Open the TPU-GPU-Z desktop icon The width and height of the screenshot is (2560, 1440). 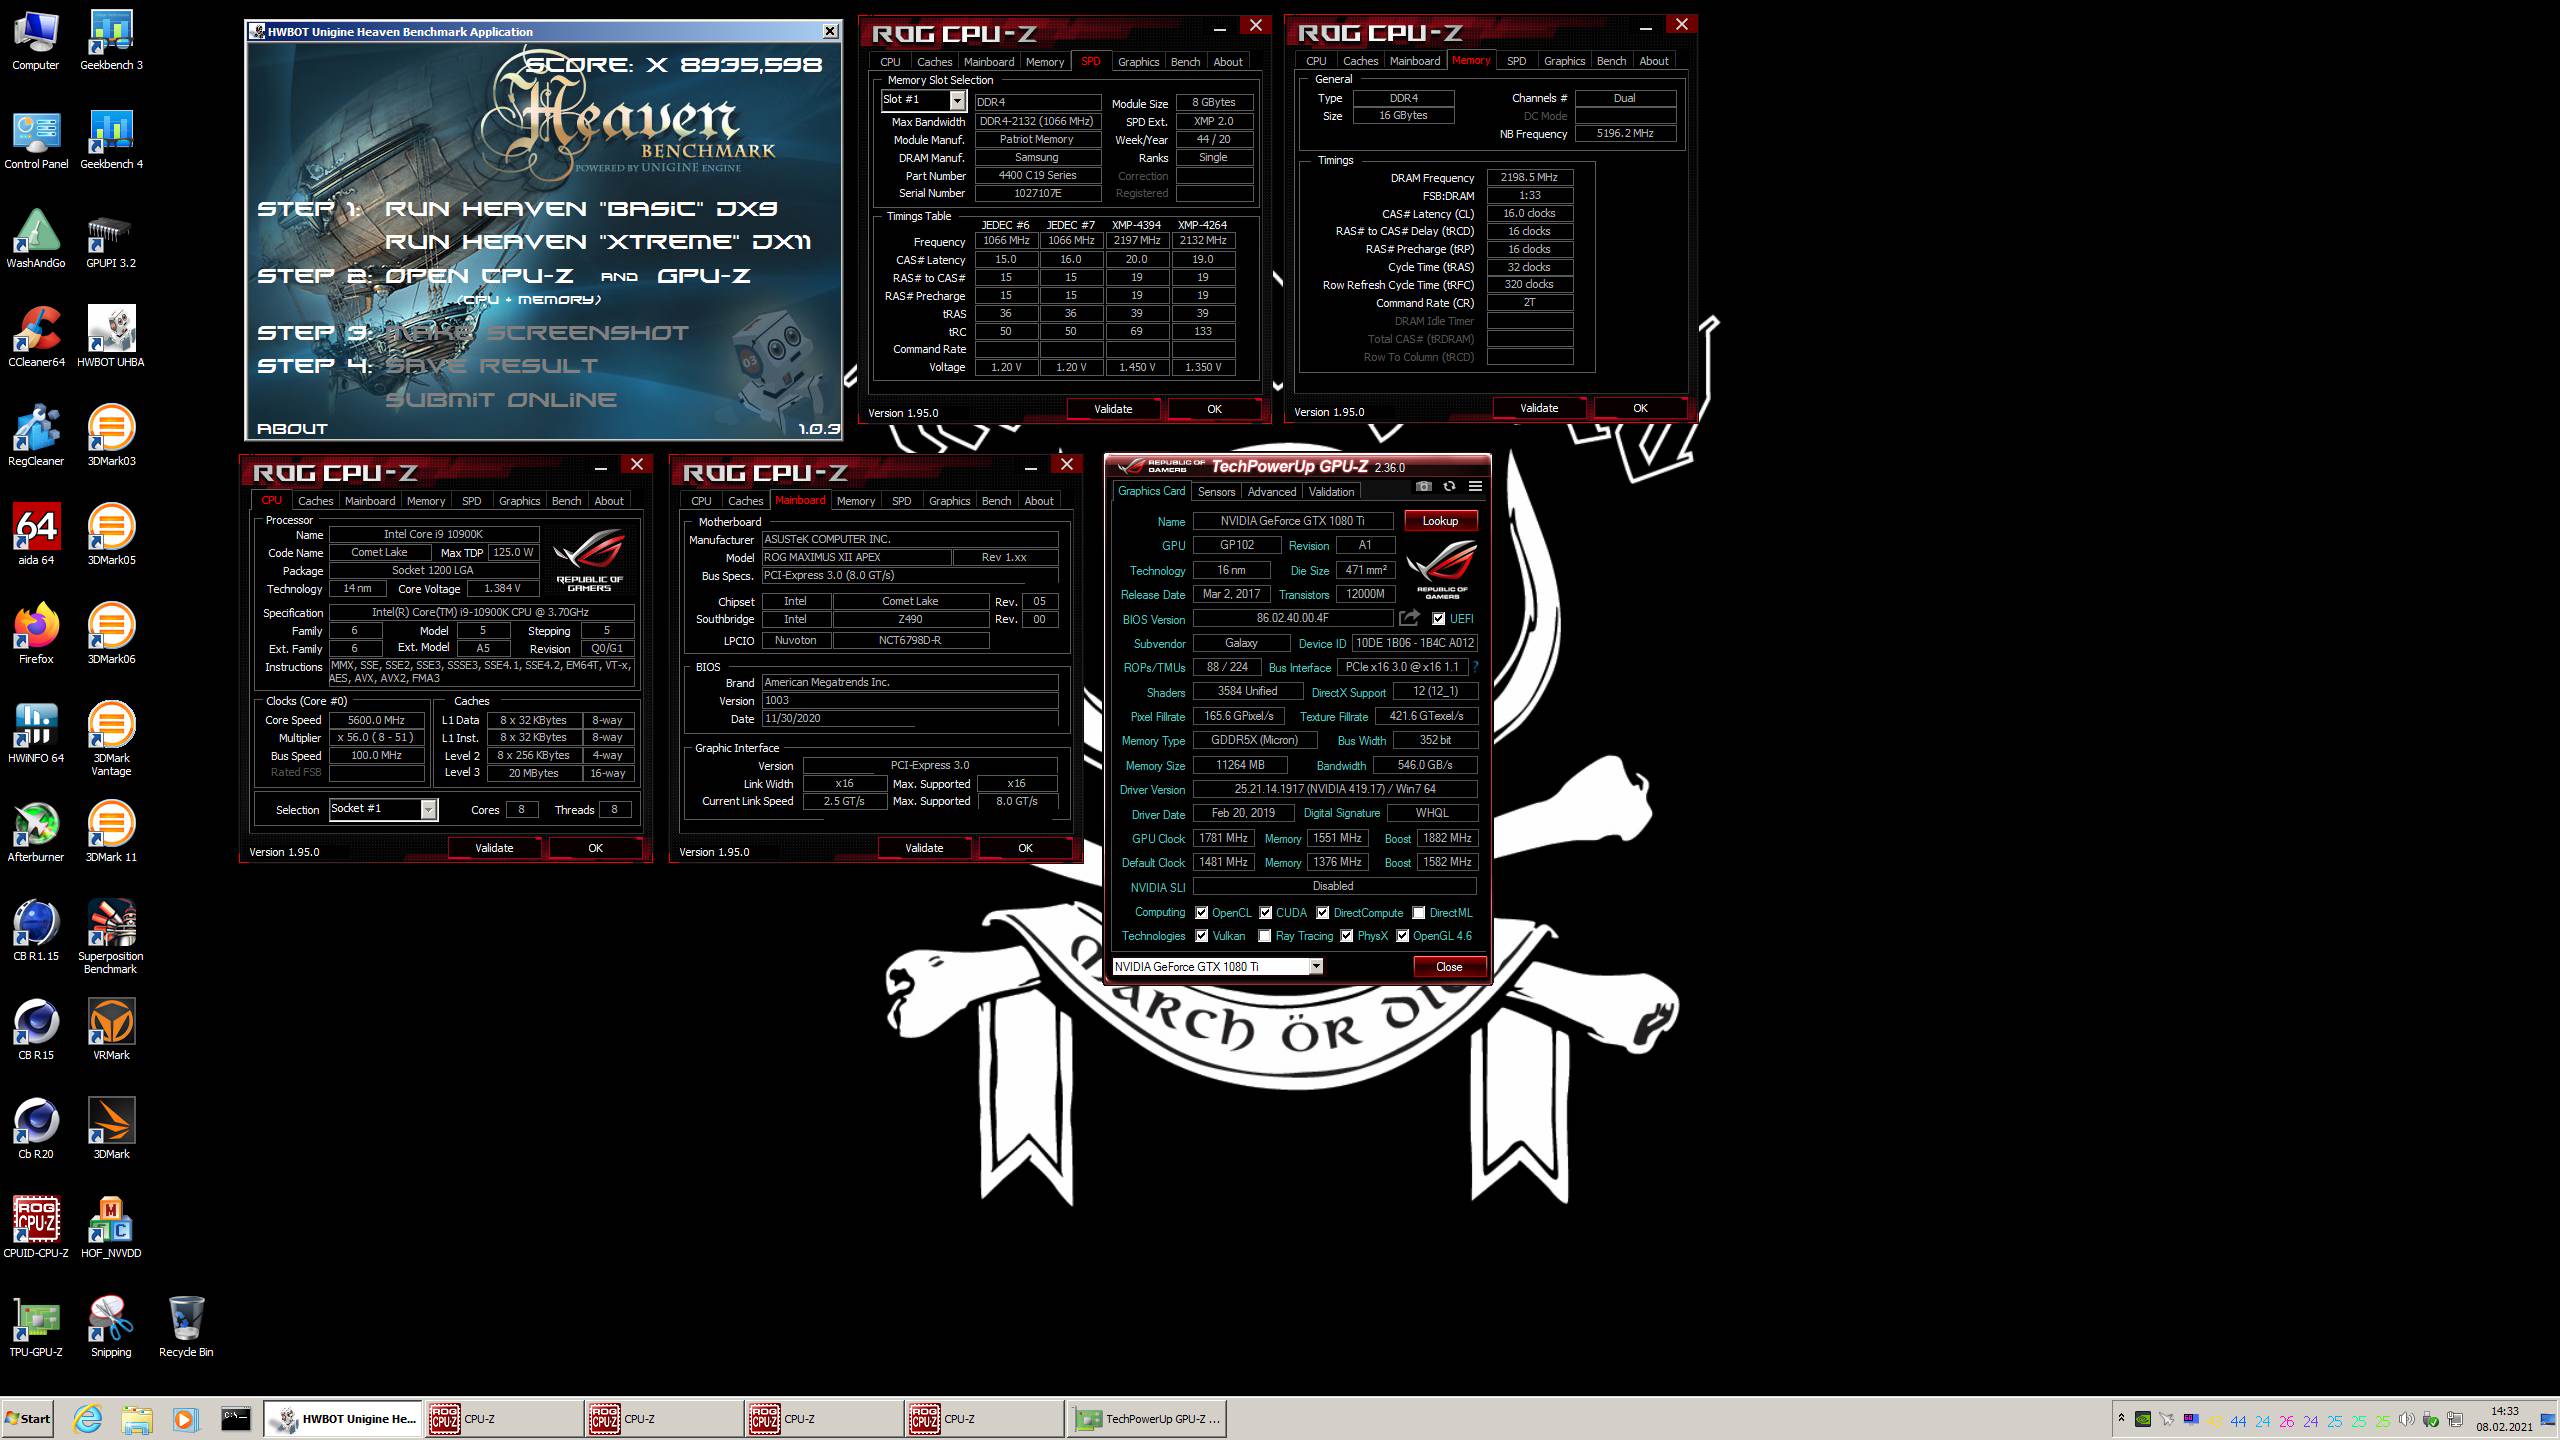(x=36, y=1328)
